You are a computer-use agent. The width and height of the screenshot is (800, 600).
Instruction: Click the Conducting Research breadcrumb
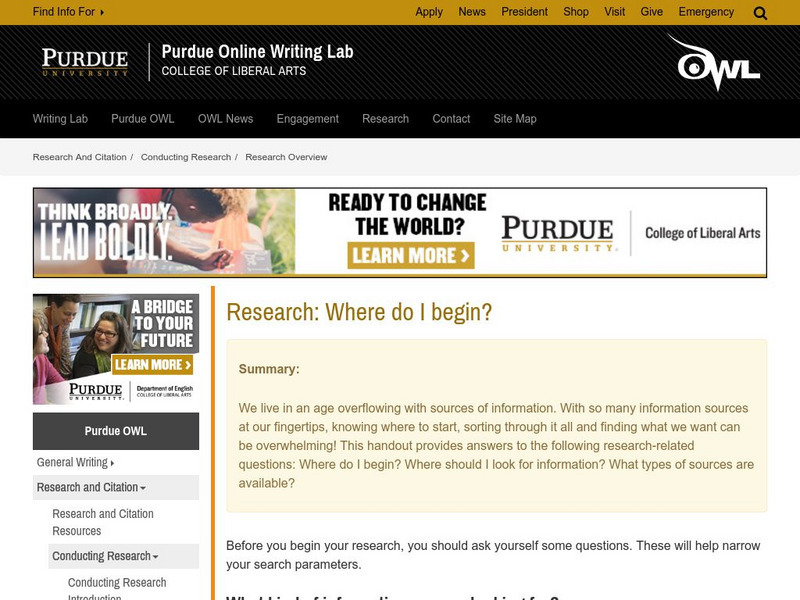pos(186,157)
